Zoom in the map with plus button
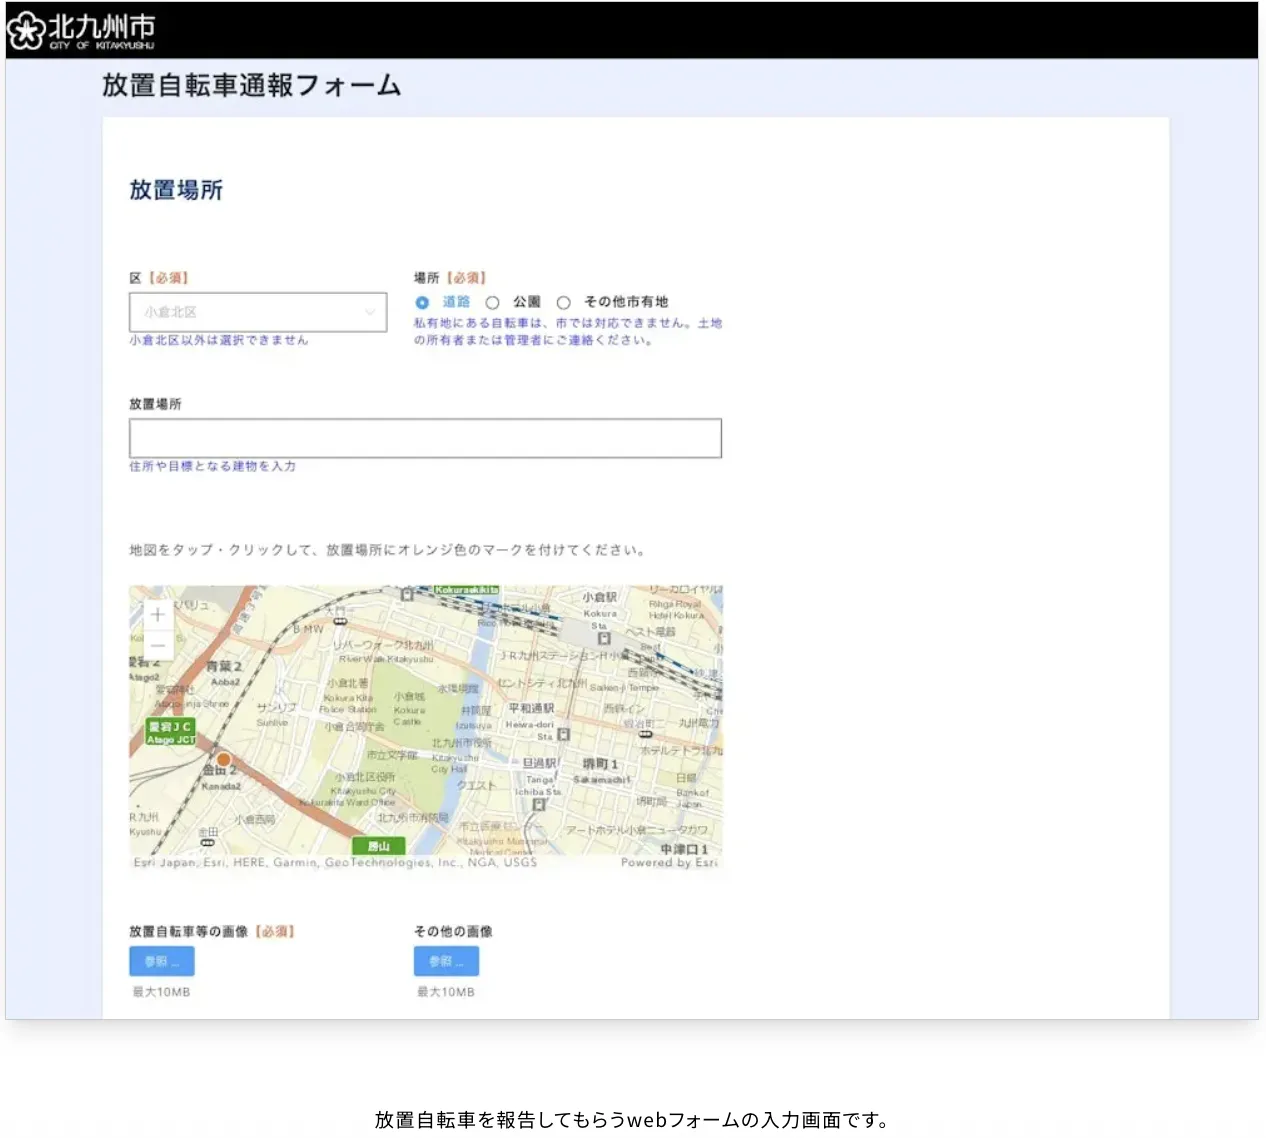Viewport: 1266px width, 1138px height. pos(157,615)
